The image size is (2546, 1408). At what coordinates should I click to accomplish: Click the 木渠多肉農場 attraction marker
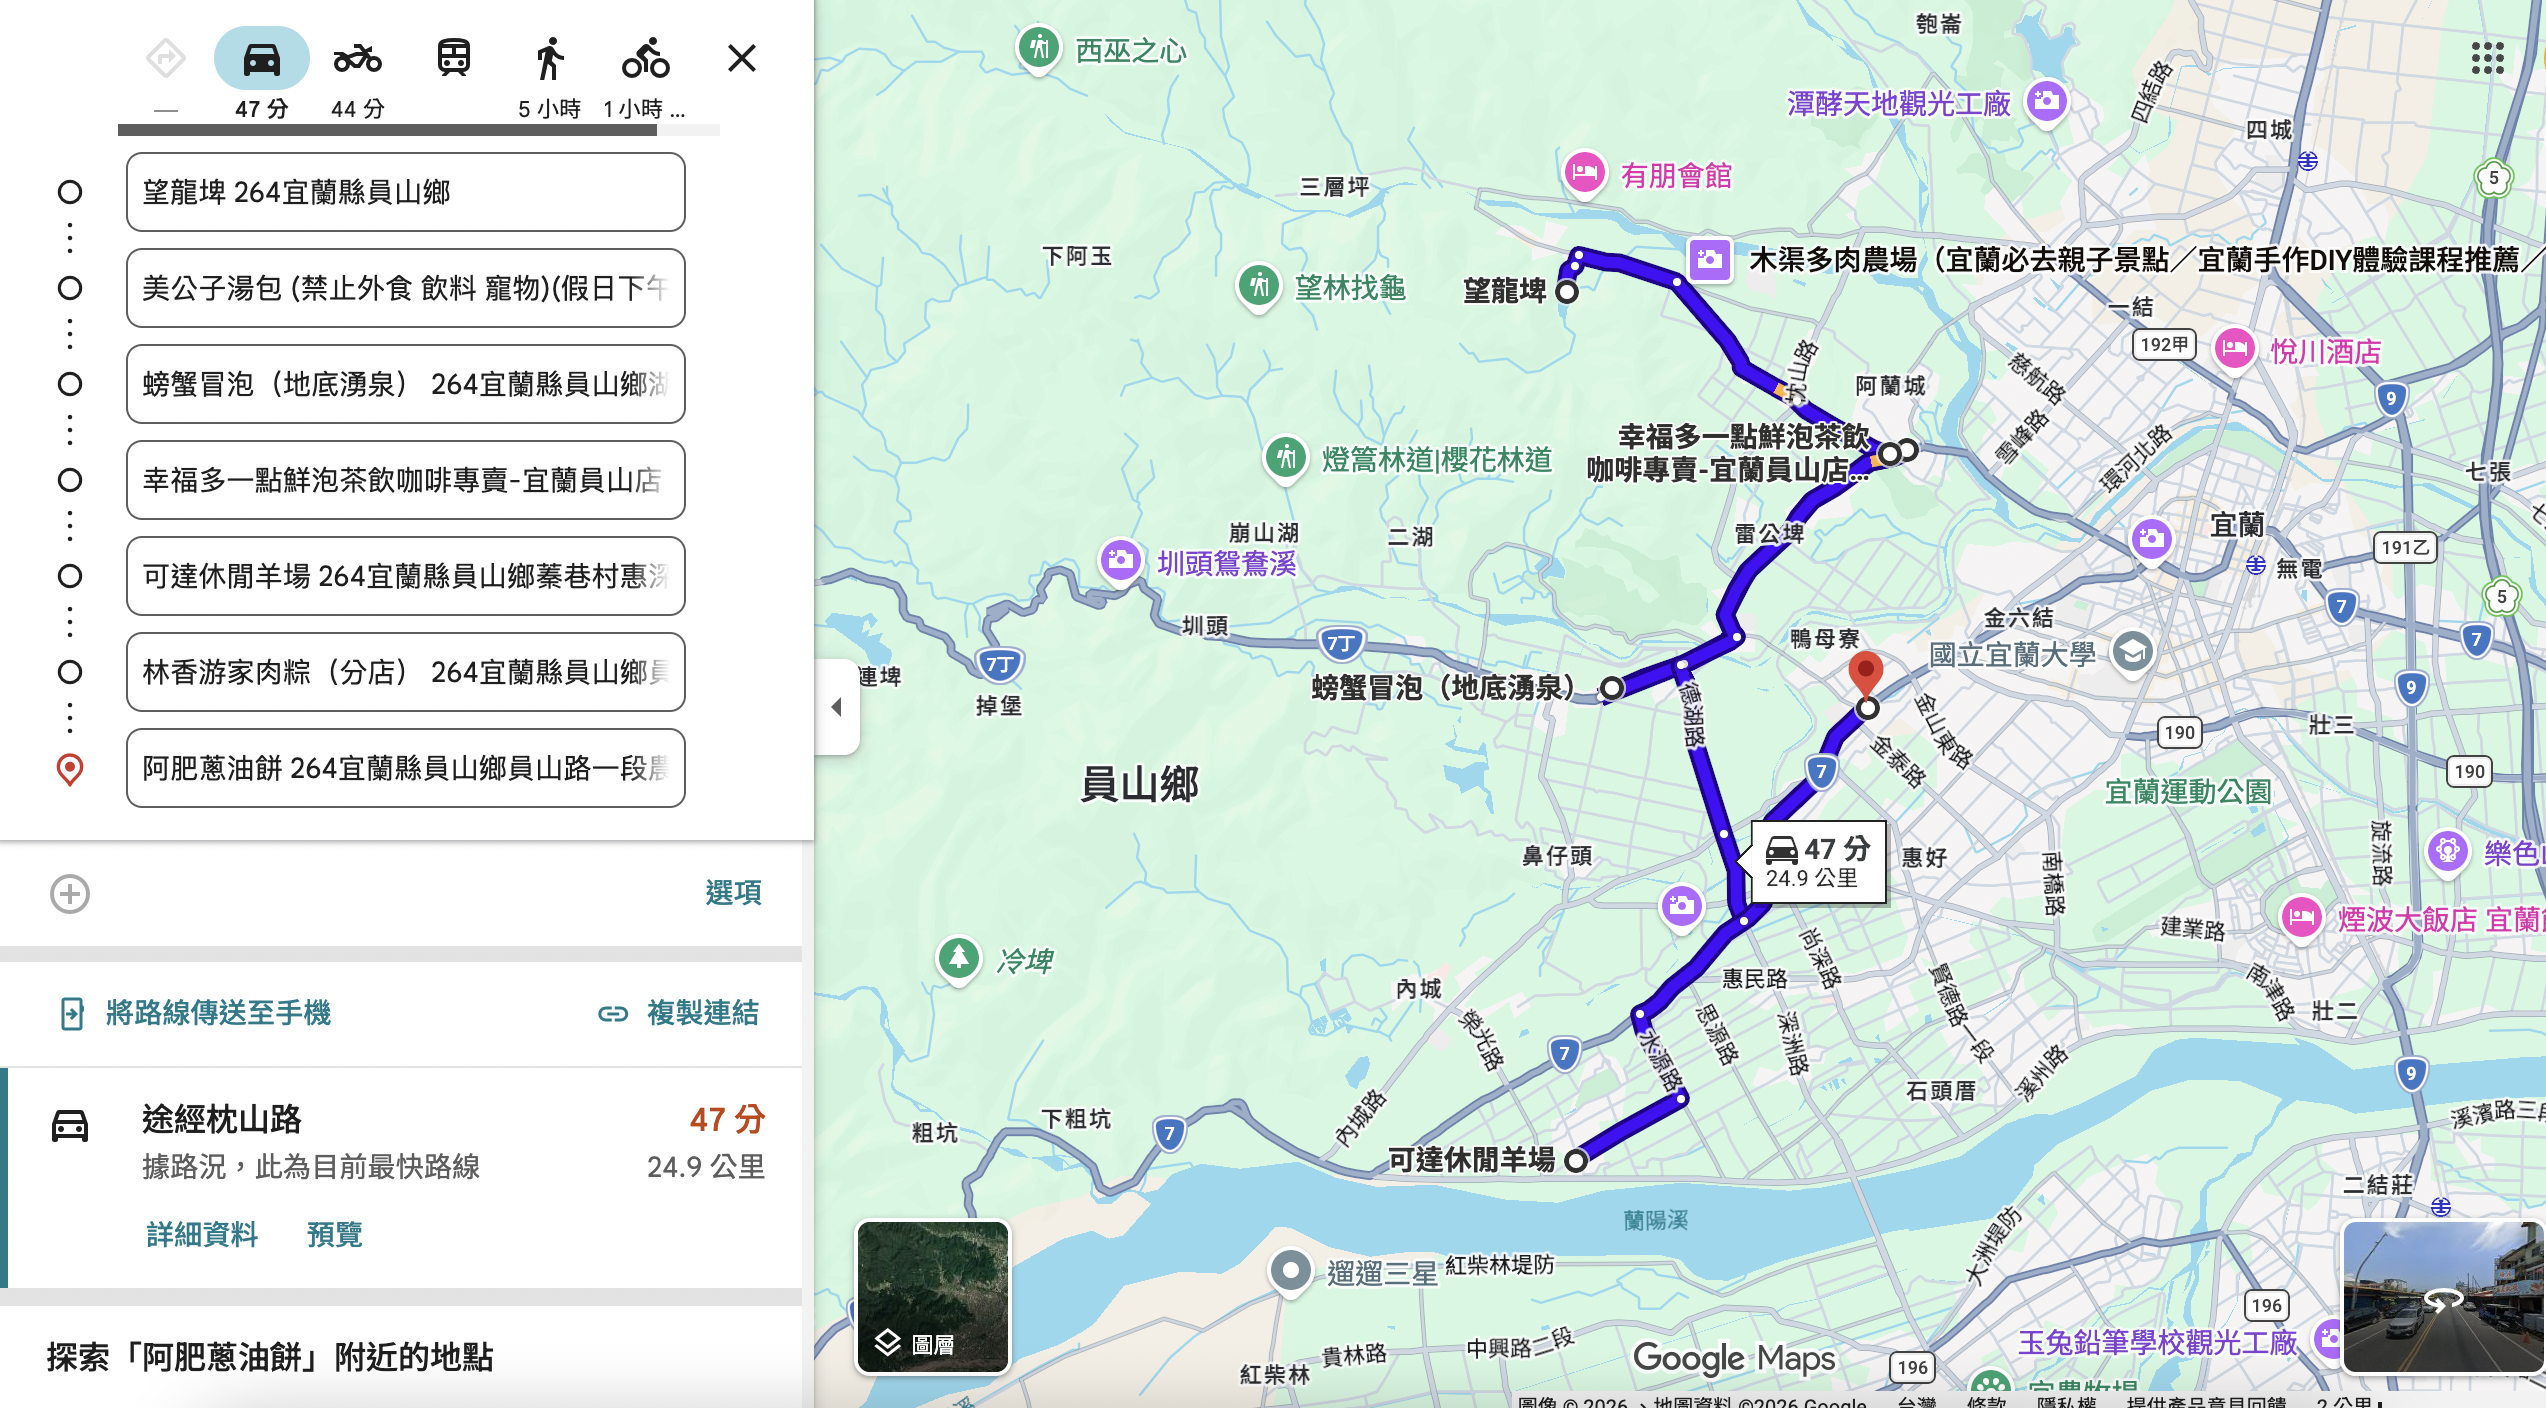[x=1710, y=259]
